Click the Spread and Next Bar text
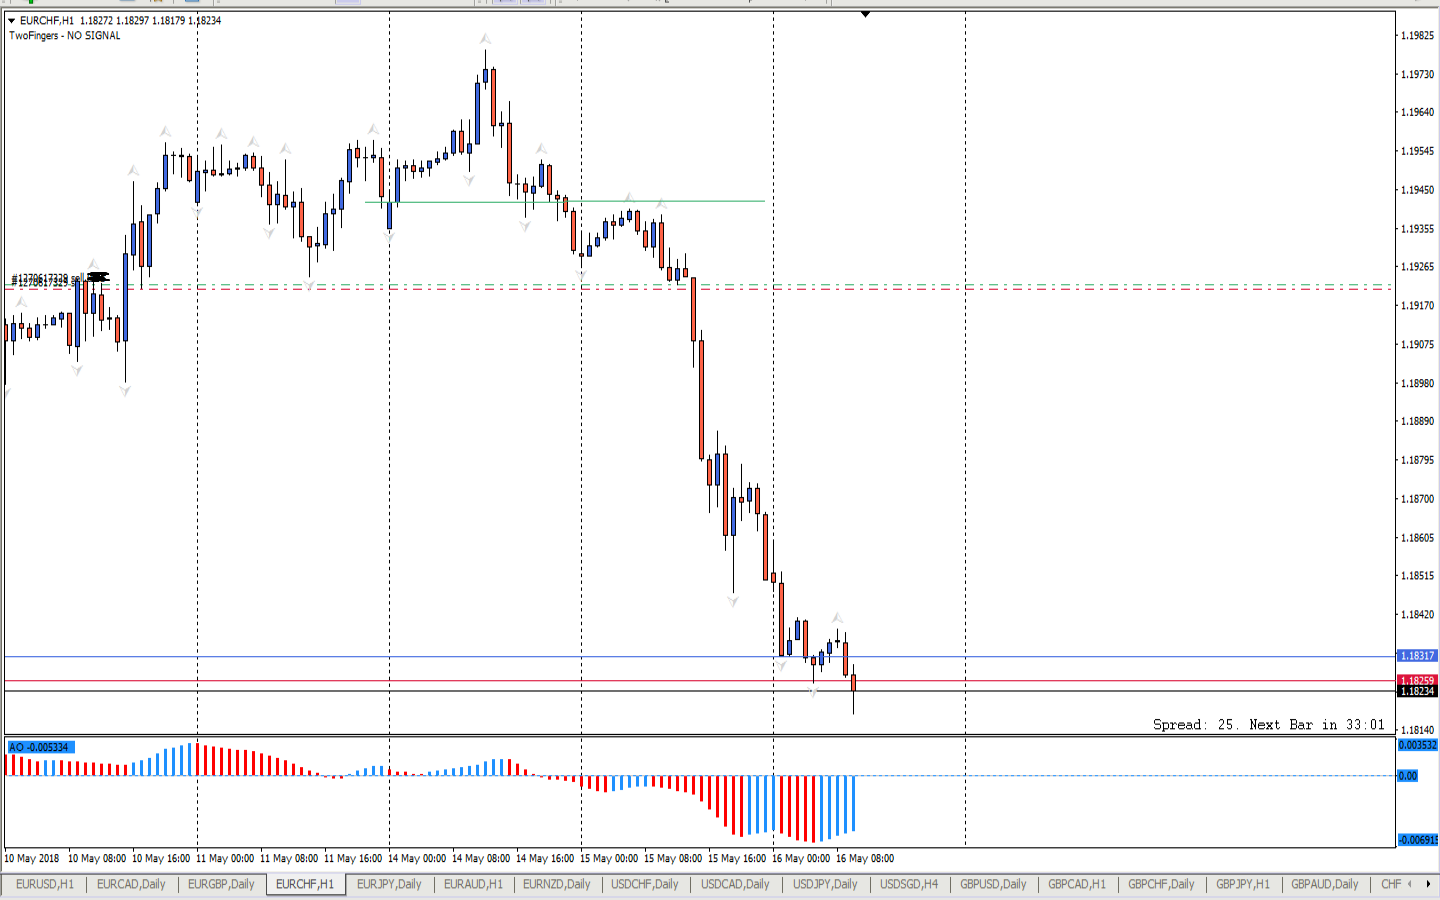This screenshot has width=1440, height=900. pos(1269,724)
